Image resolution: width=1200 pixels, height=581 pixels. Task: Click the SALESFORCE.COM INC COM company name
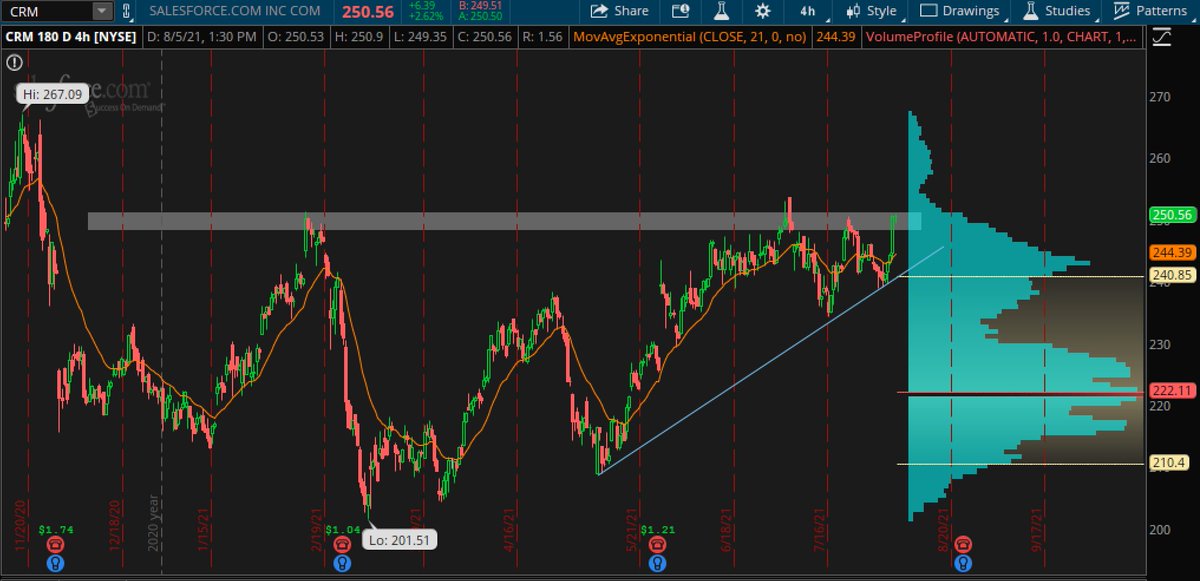(x=235, y=11)
